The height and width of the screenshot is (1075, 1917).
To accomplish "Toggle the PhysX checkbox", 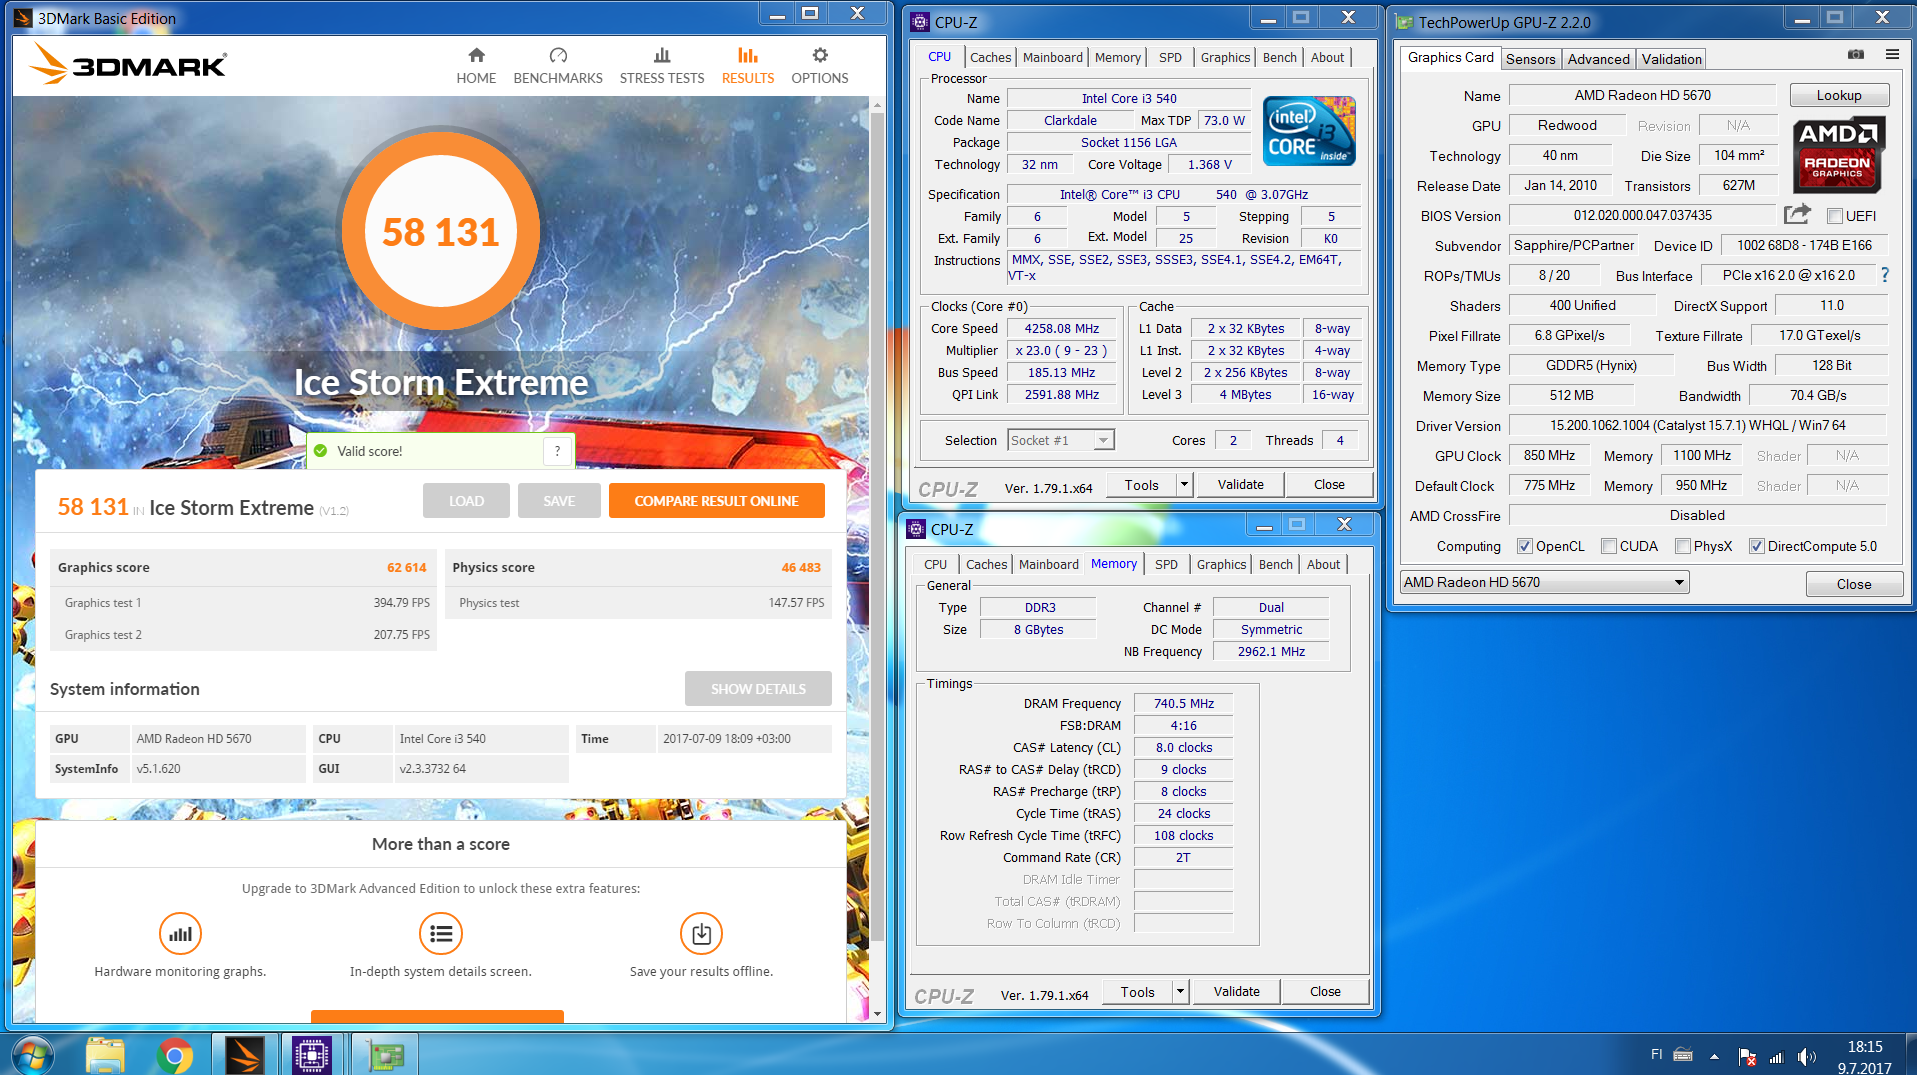I will coord(1683,546).
